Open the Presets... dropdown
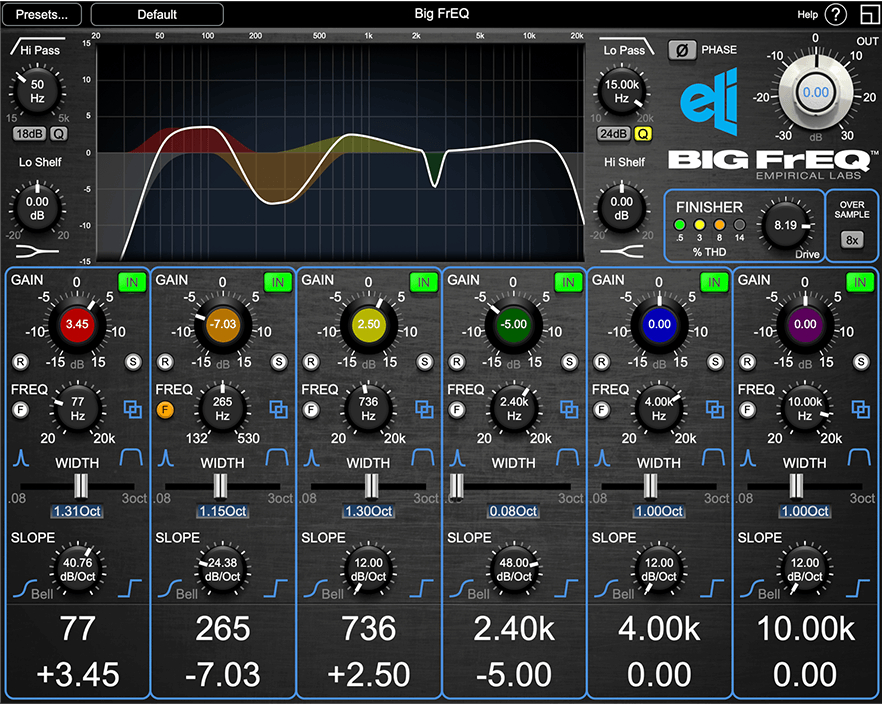 (42, 14)
